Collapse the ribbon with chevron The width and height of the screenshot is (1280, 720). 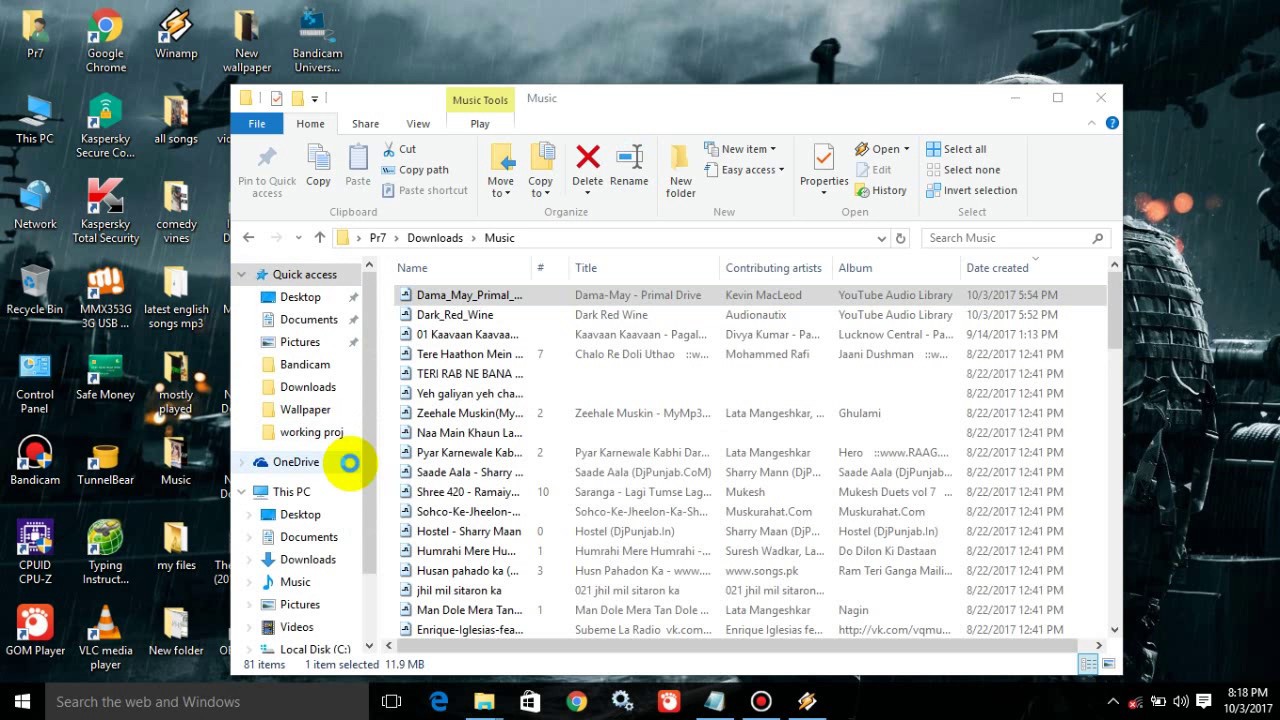(1092, 123)
